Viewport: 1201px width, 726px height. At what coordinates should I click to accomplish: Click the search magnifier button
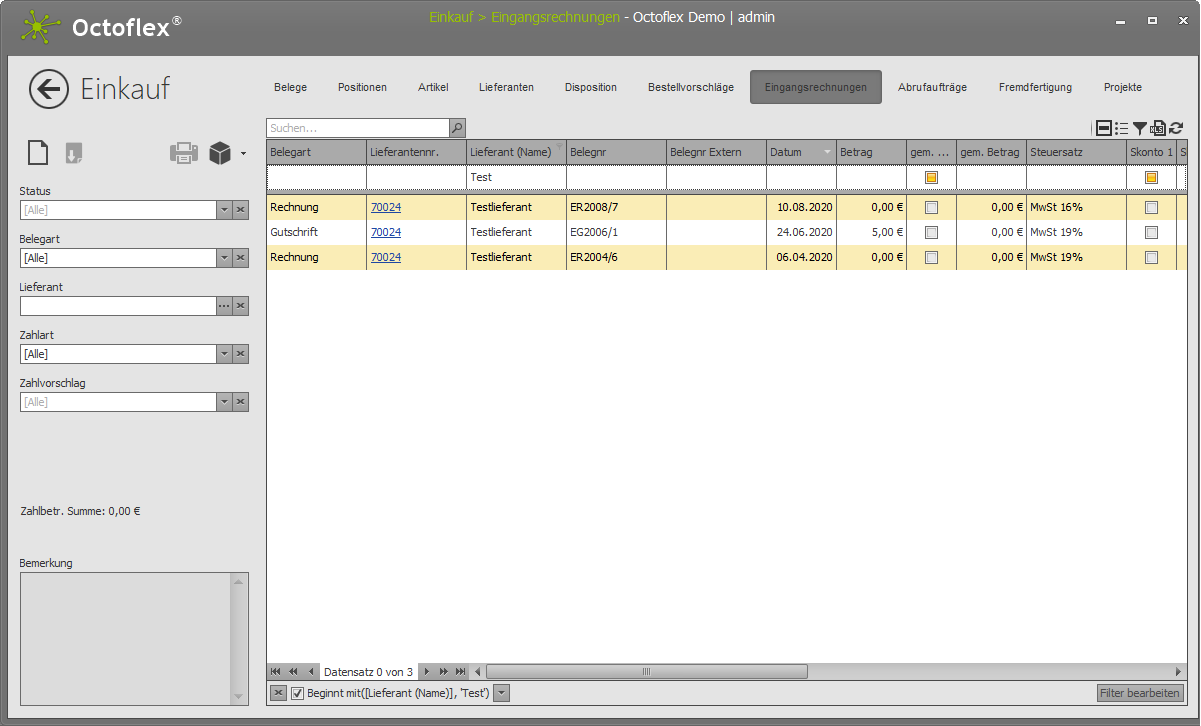(x=457, y=128)
